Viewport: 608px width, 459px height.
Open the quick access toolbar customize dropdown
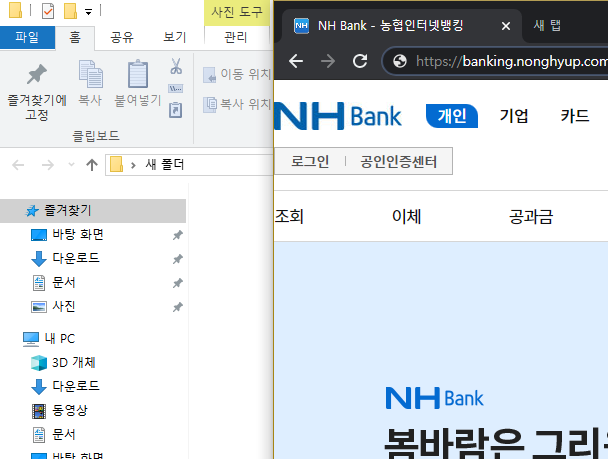(89, 12)
